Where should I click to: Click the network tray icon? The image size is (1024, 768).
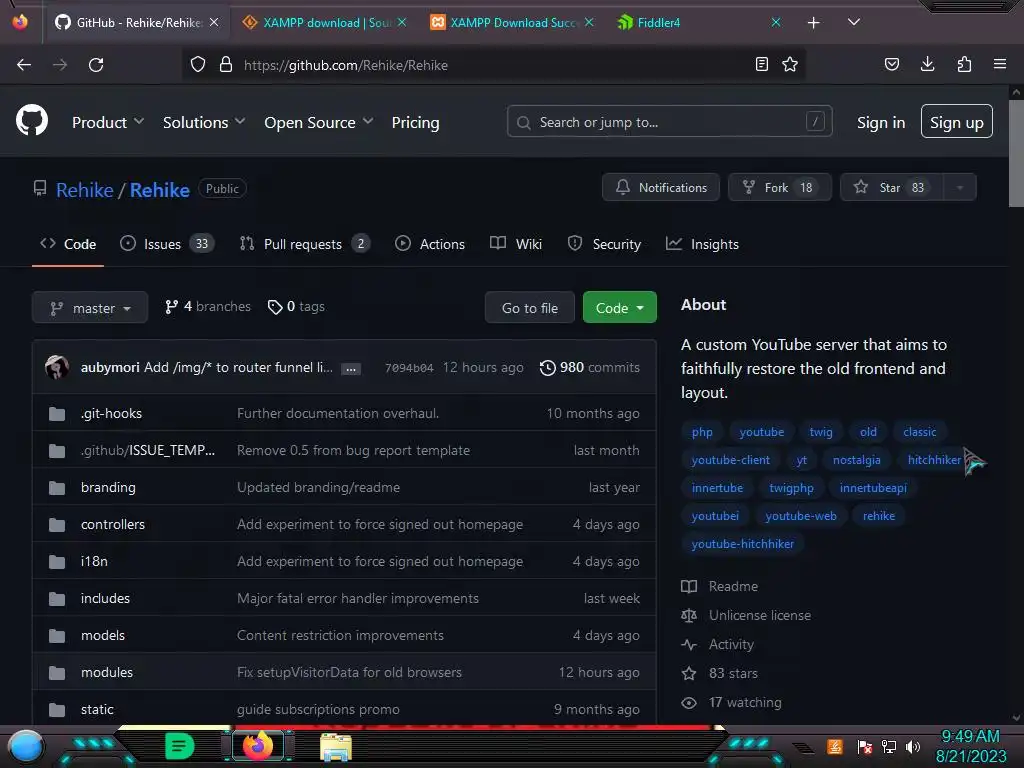click(x=889, y=746)
